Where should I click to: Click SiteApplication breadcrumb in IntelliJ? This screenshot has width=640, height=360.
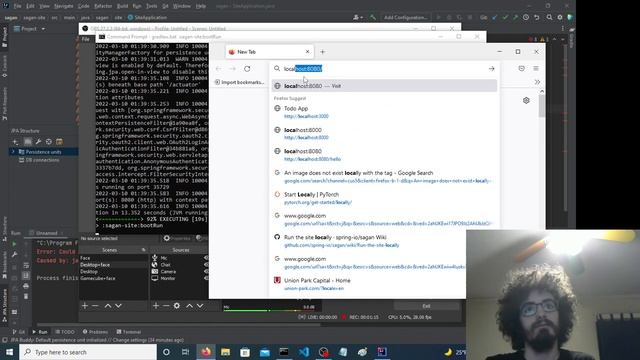147,18
